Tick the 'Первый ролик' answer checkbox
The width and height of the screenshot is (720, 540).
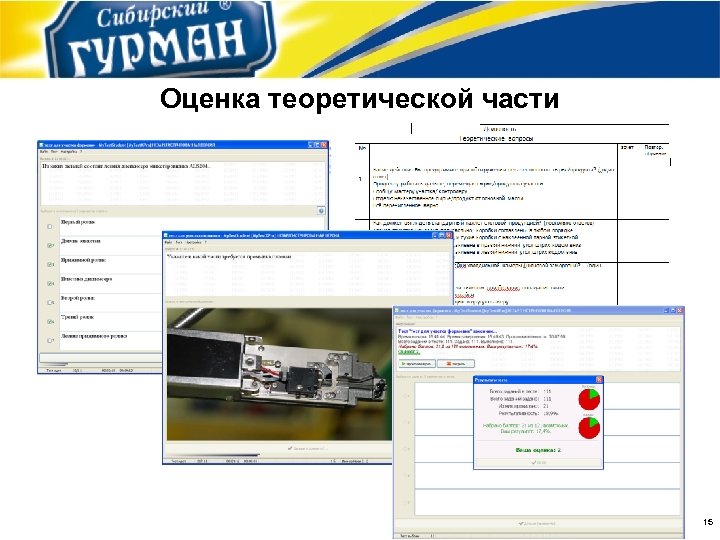coord(50,226)
